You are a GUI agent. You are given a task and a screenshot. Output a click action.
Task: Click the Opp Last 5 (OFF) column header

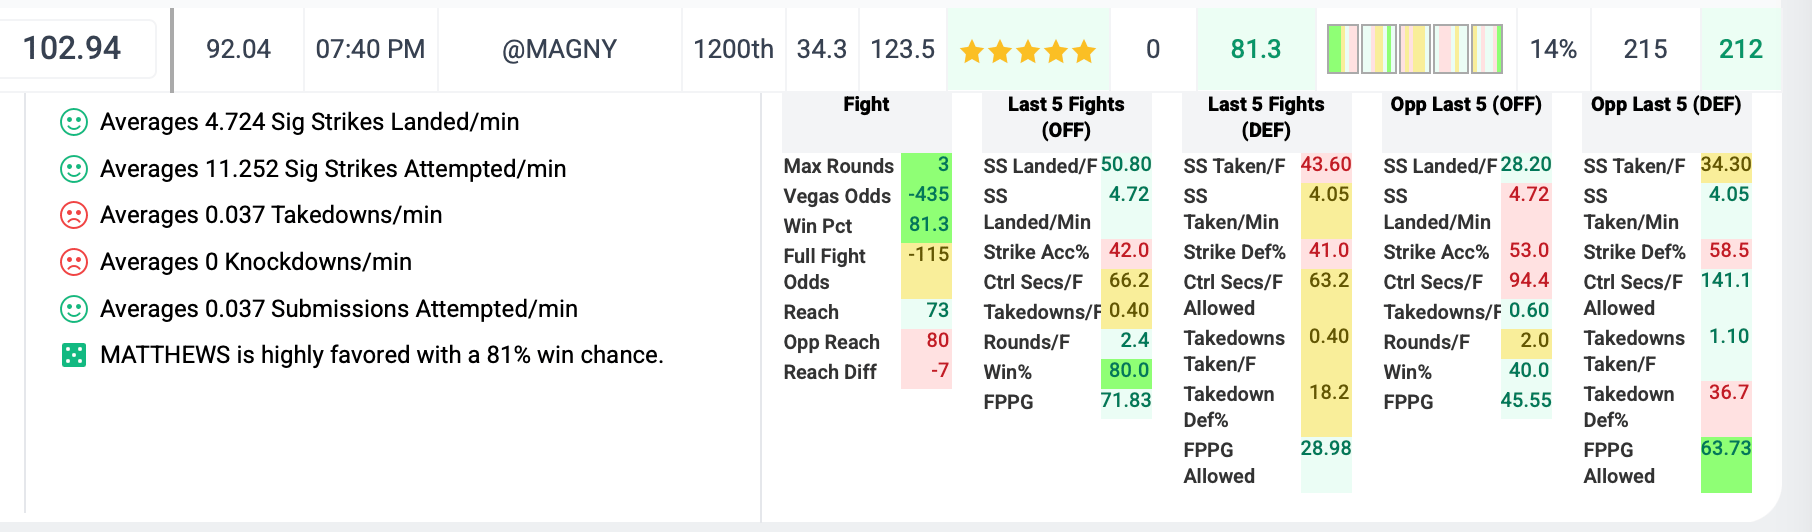(x=1466, y=105)
